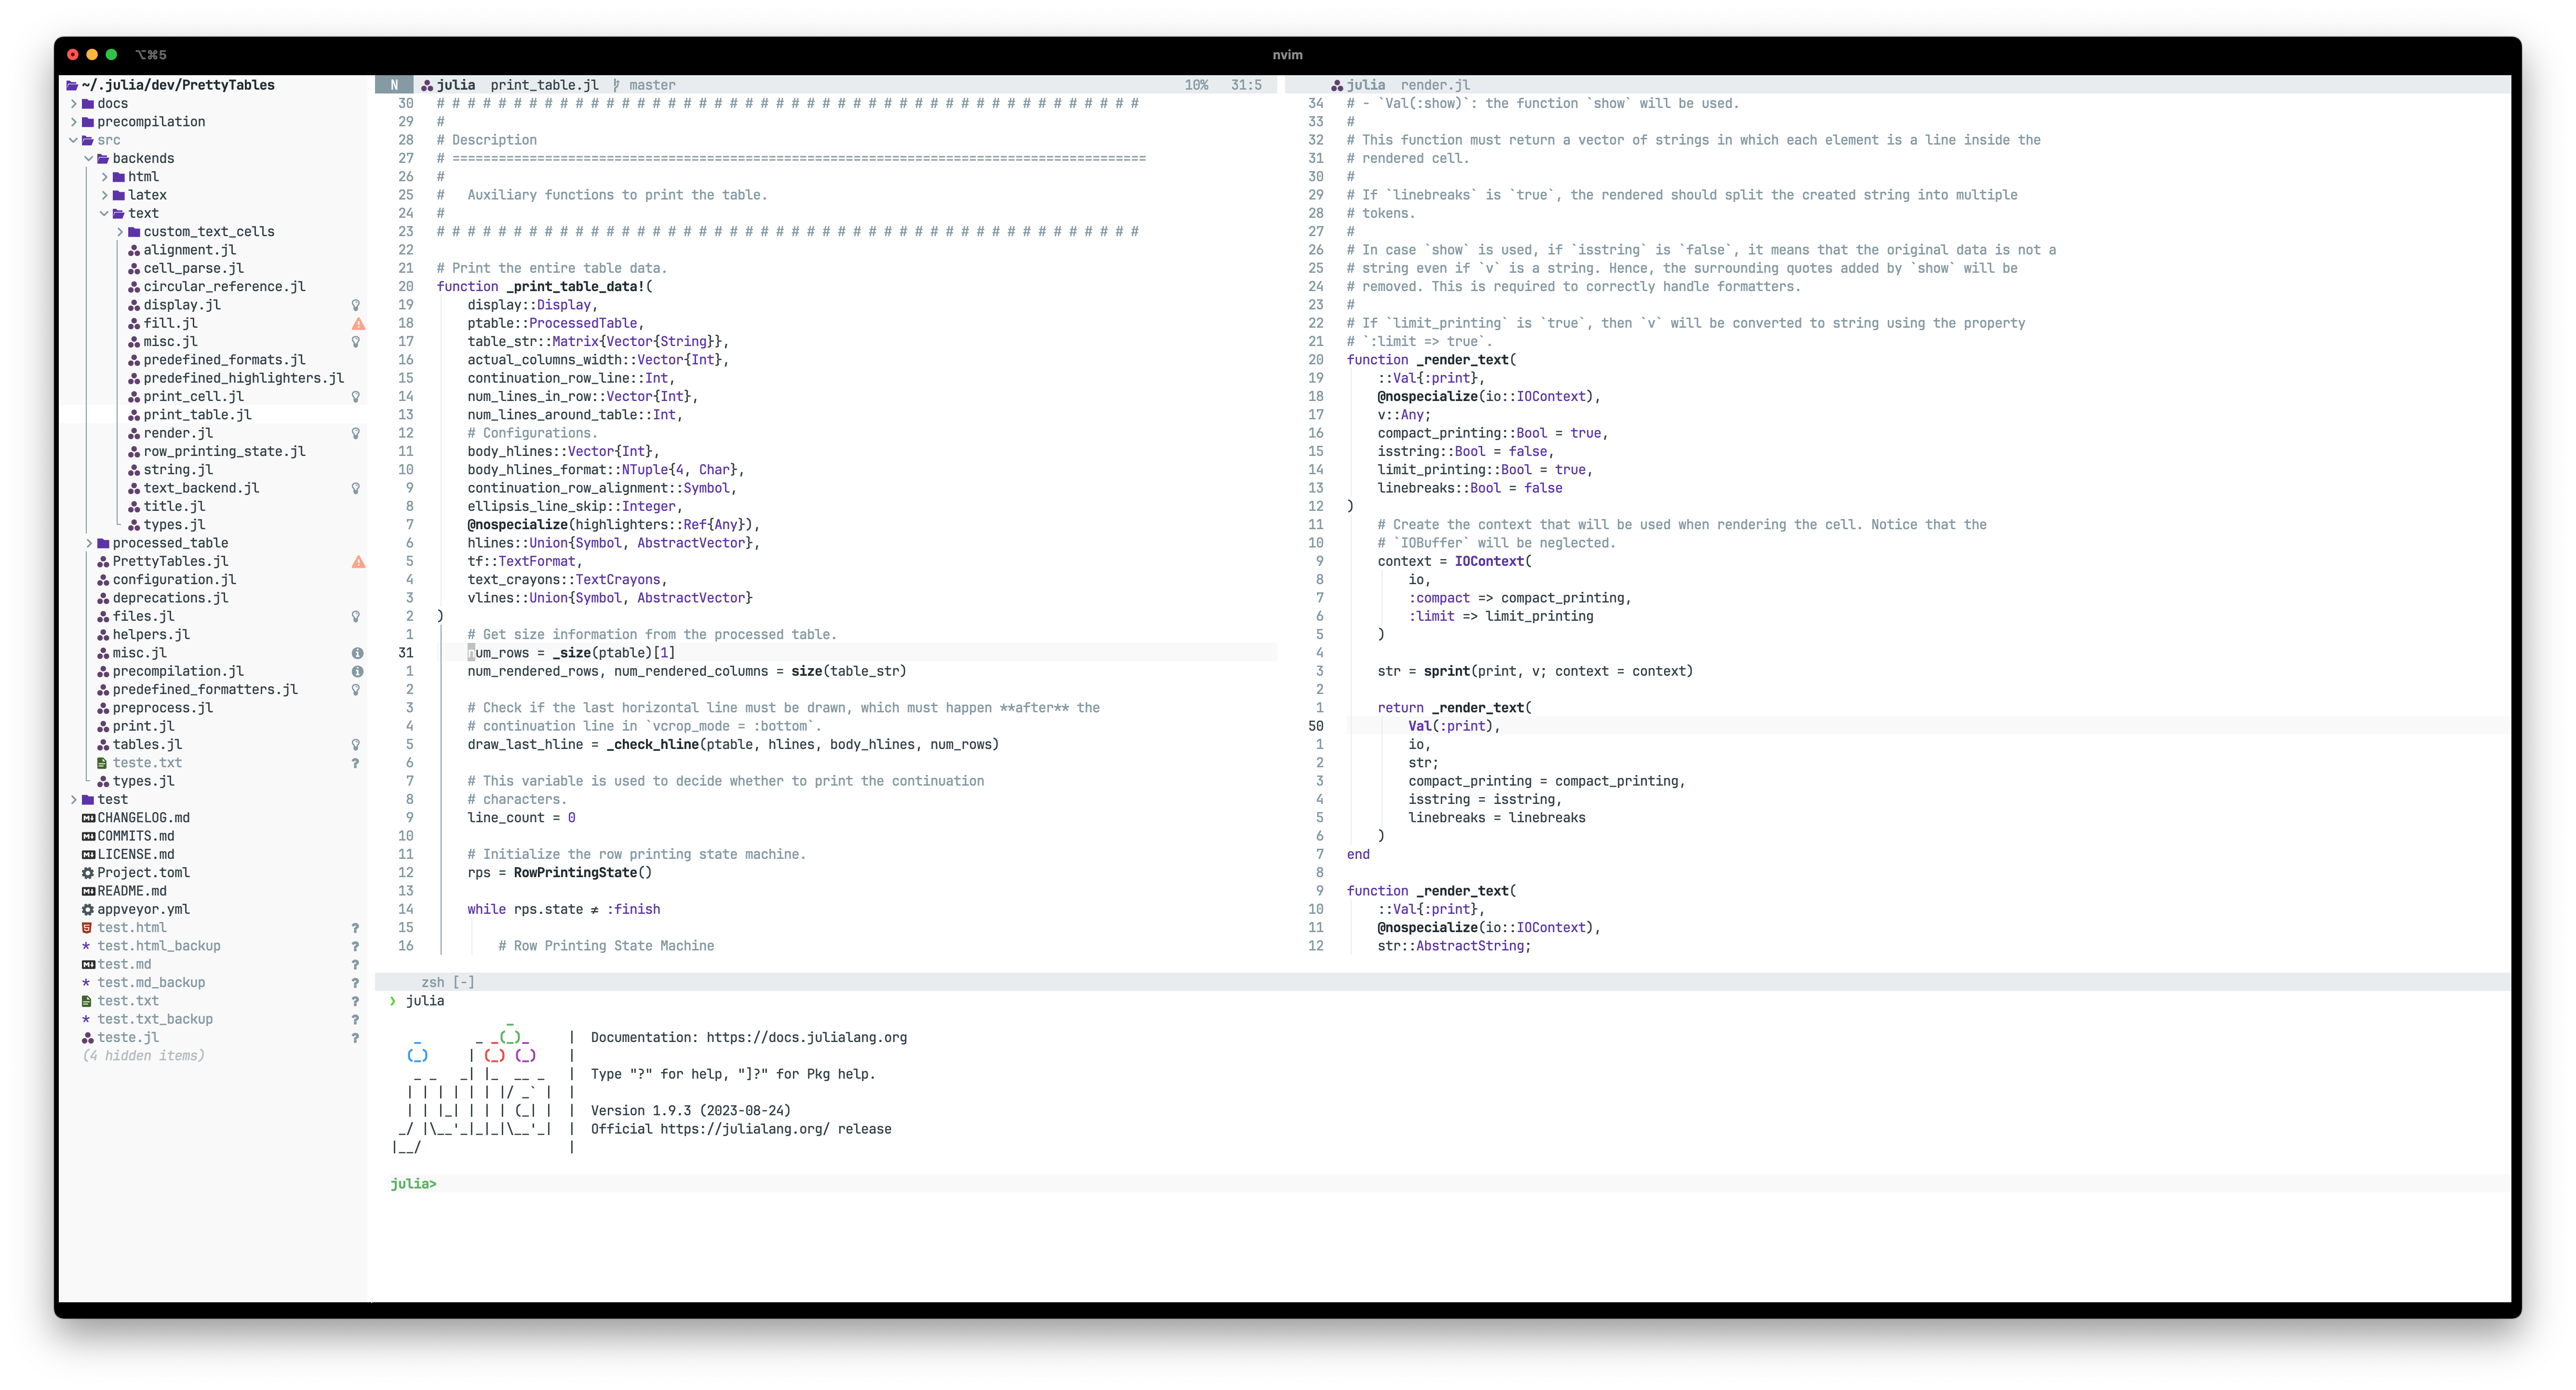Click the question mark status beside teste.txt

click(355, 763)
